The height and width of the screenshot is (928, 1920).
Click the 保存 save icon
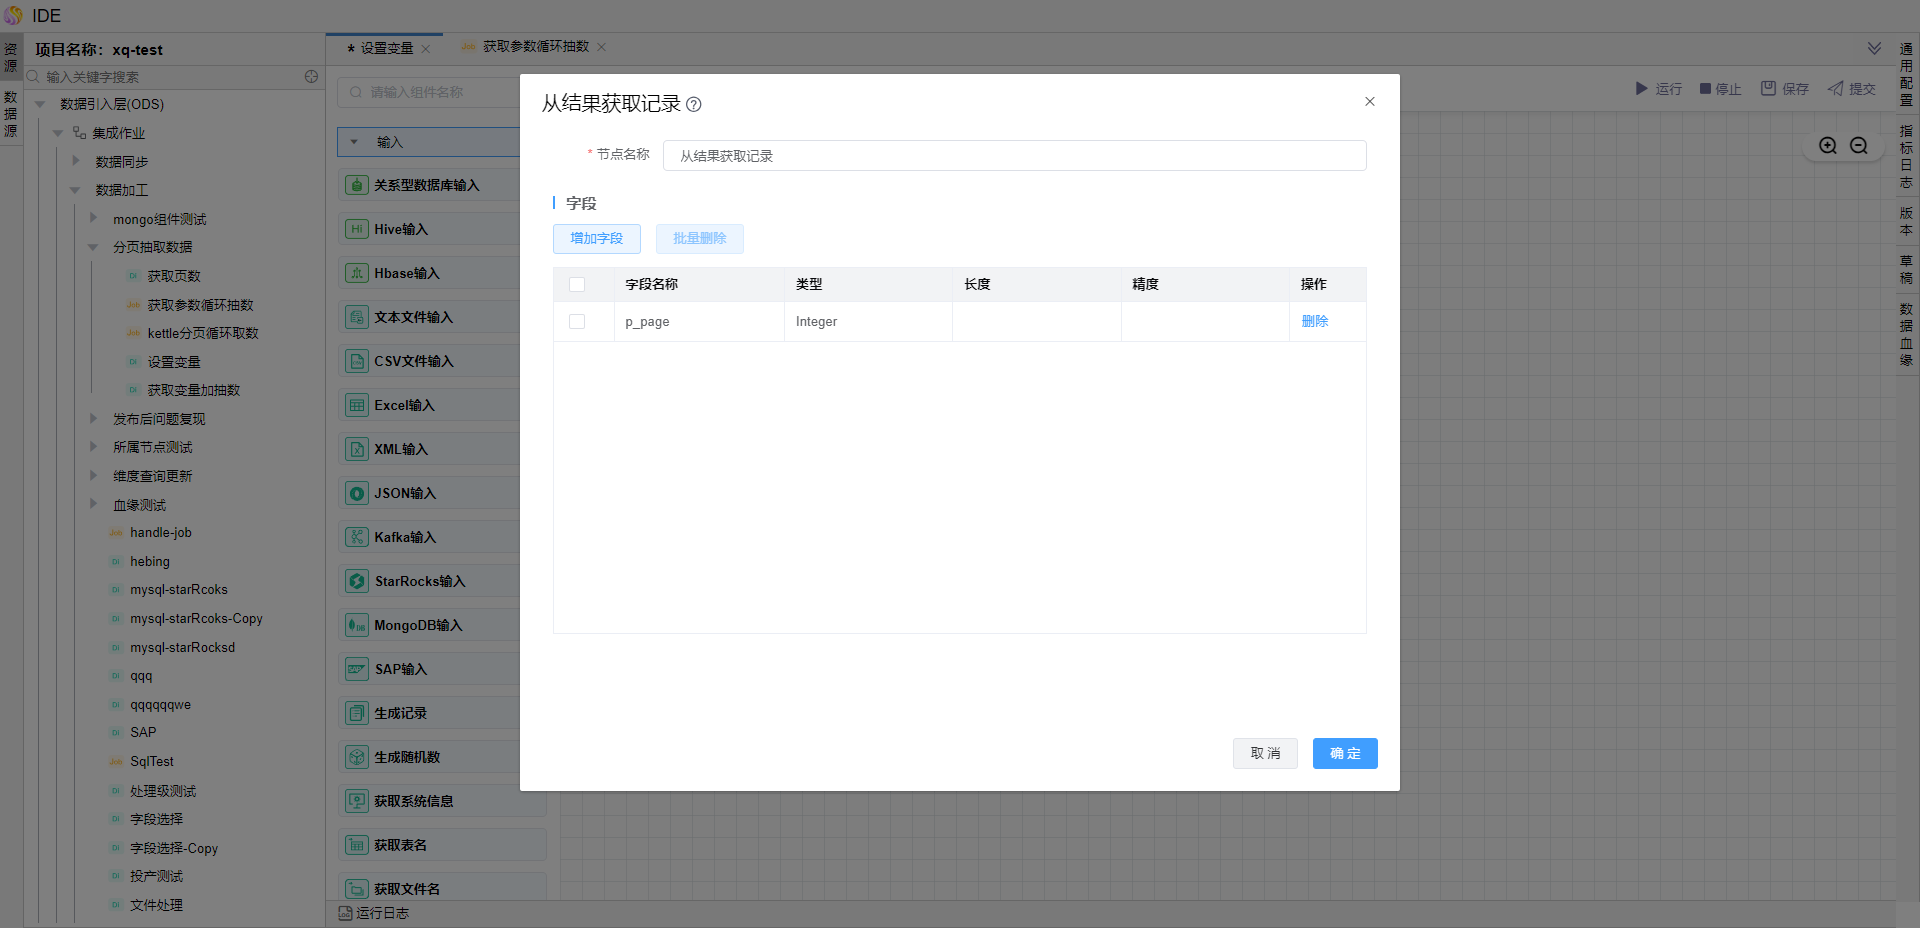click(x=1768, y=89)
